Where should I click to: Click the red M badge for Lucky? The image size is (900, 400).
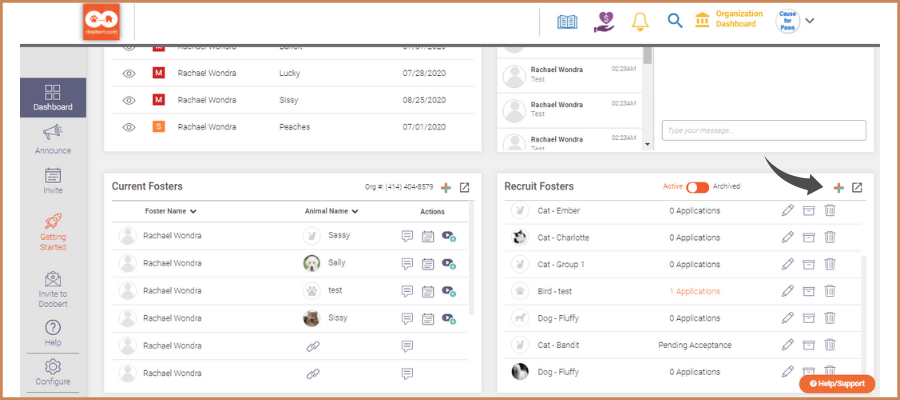(158, 73)
